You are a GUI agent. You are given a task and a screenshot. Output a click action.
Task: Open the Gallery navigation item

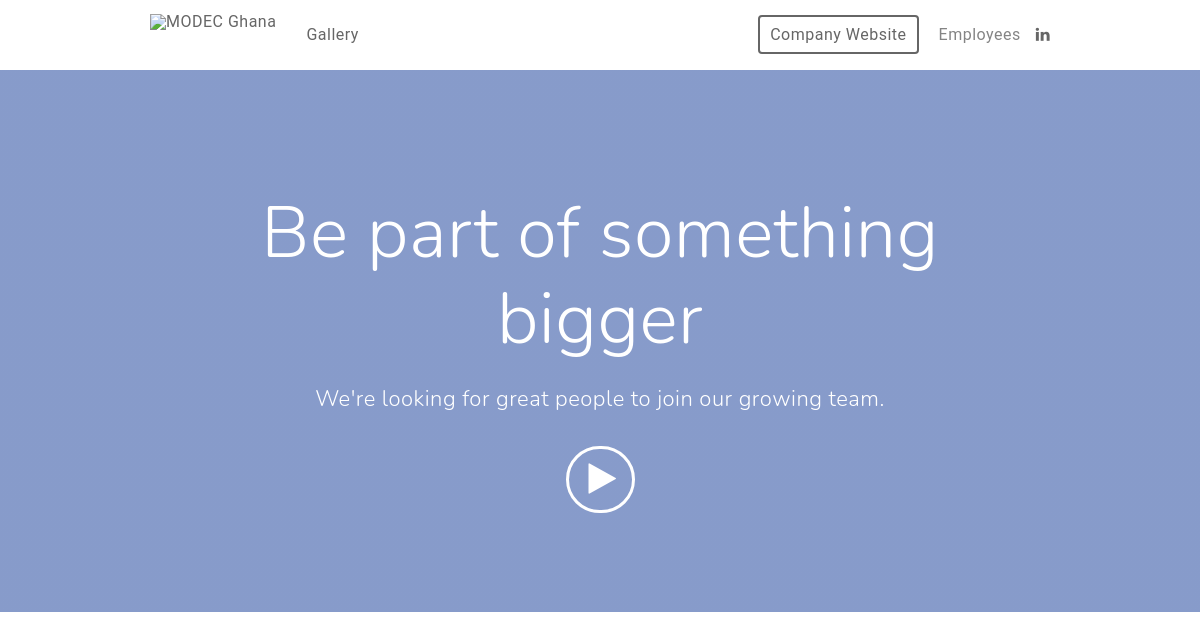332,34
